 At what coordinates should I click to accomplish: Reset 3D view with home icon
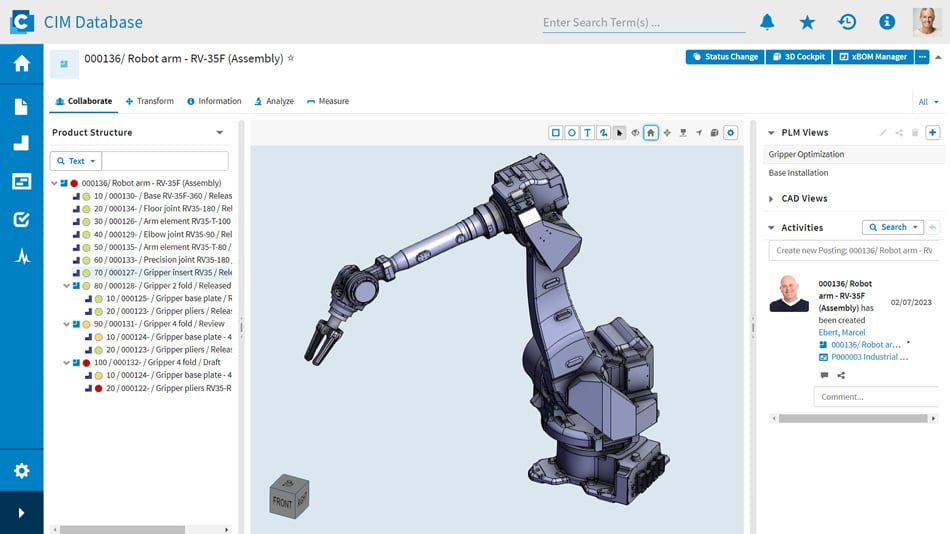651,132
